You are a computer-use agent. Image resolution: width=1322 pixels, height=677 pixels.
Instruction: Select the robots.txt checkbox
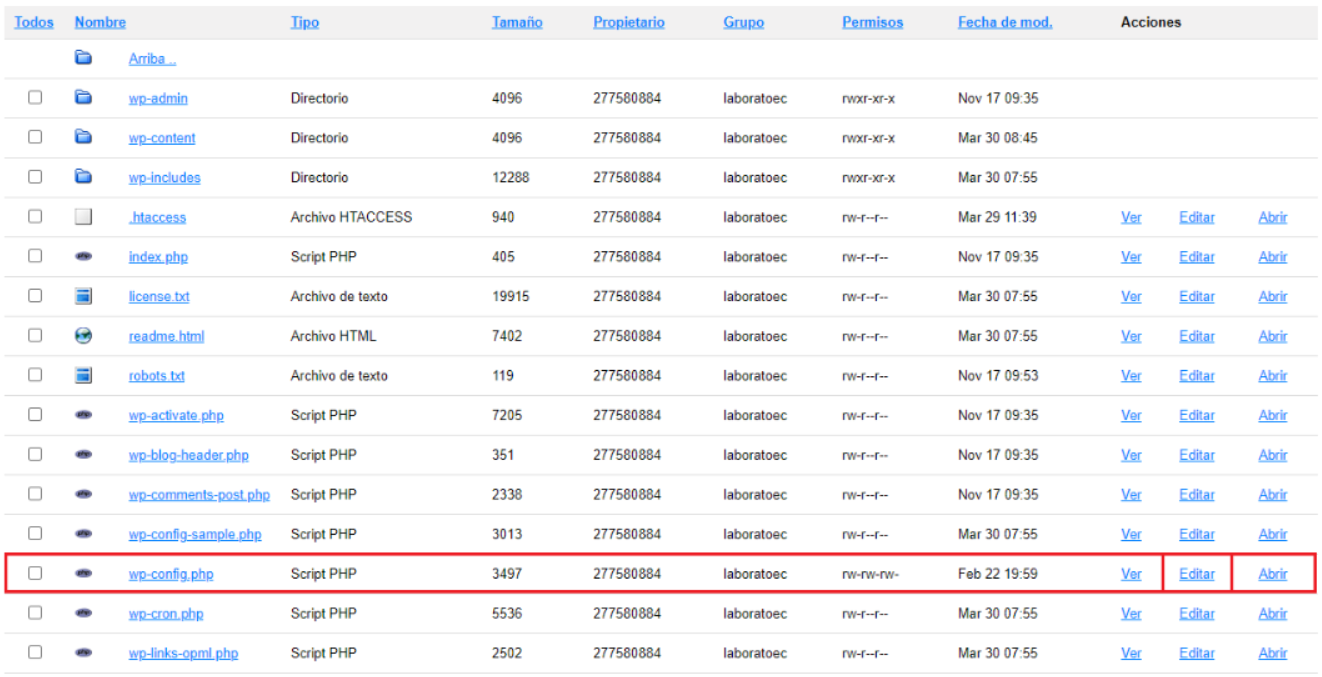35,375
